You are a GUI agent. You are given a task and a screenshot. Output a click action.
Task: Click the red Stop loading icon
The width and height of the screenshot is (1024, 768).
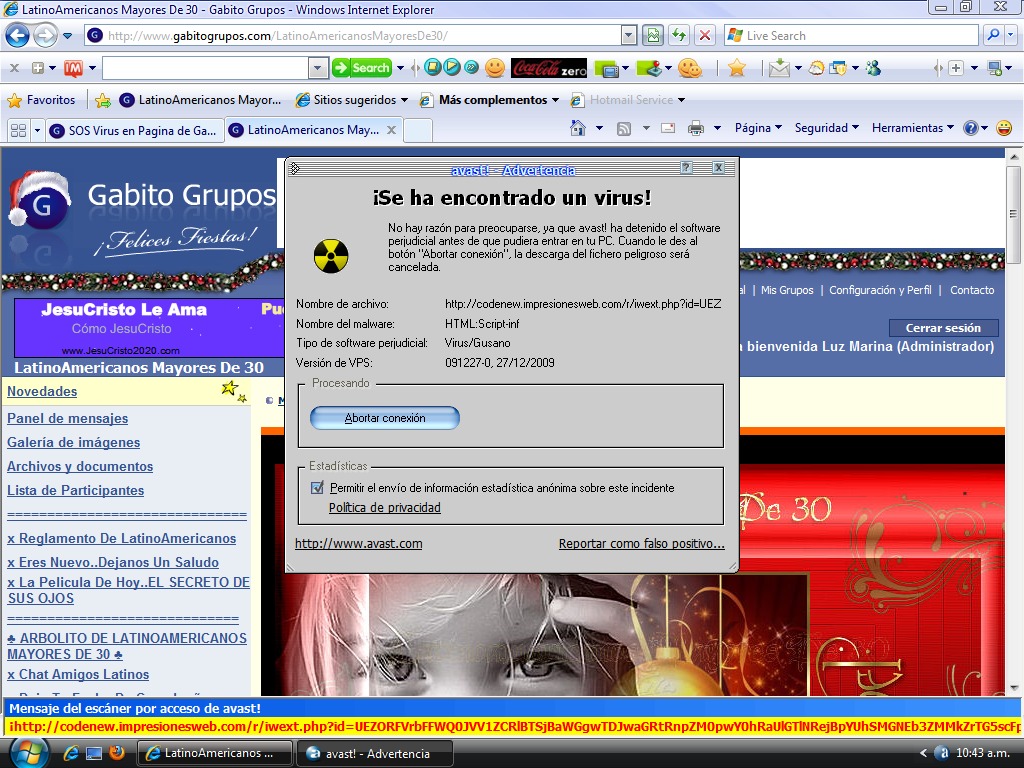(705, 35)
